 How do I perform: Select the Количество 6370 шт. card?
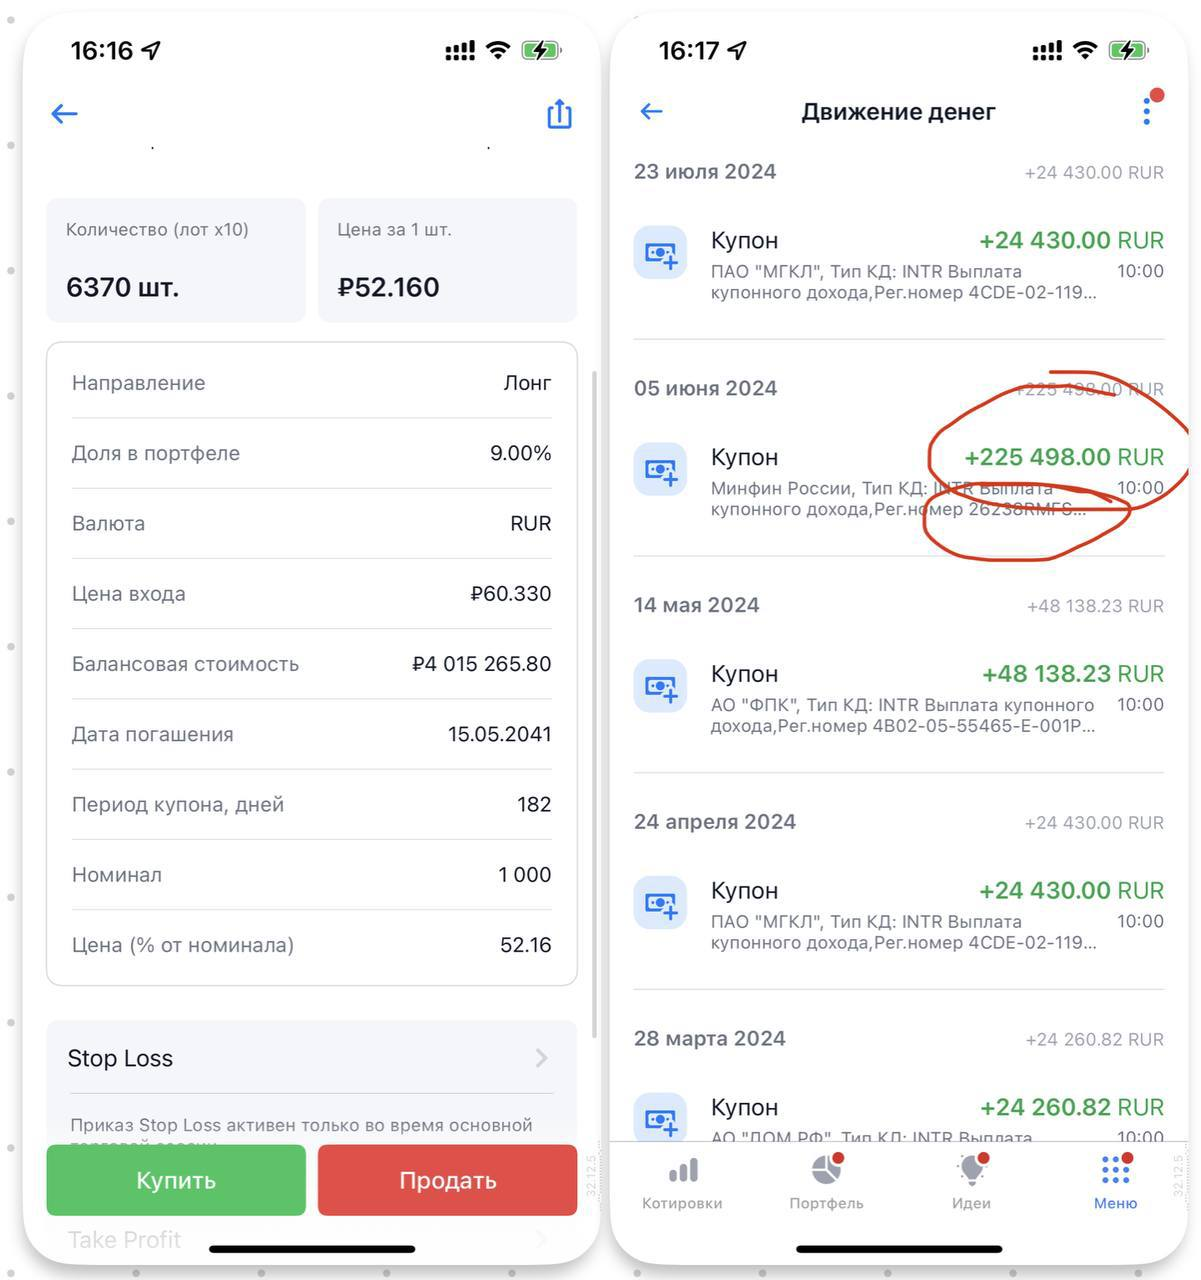click(x=176, y=260)
